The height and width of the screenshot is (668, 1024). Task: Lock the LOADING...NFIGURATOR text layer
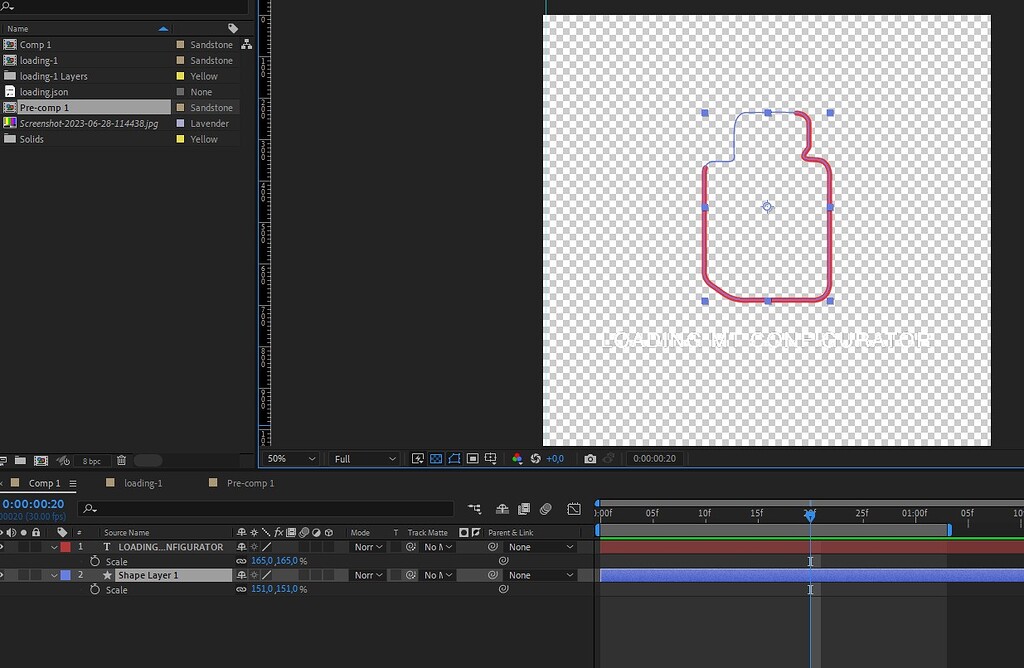click(x=36, y=547)
